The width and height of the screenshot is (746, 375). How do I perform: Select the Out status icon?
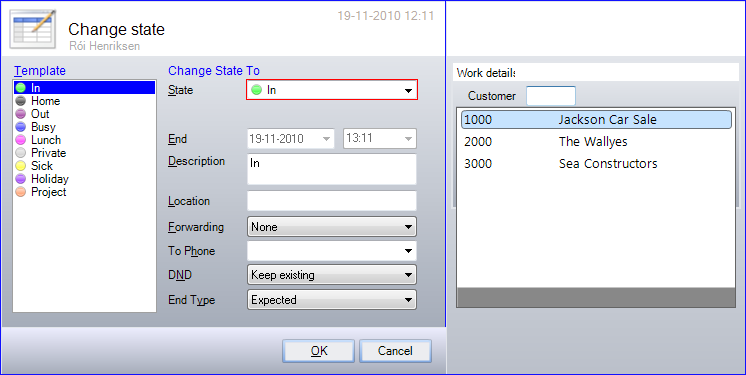(20, 114)
